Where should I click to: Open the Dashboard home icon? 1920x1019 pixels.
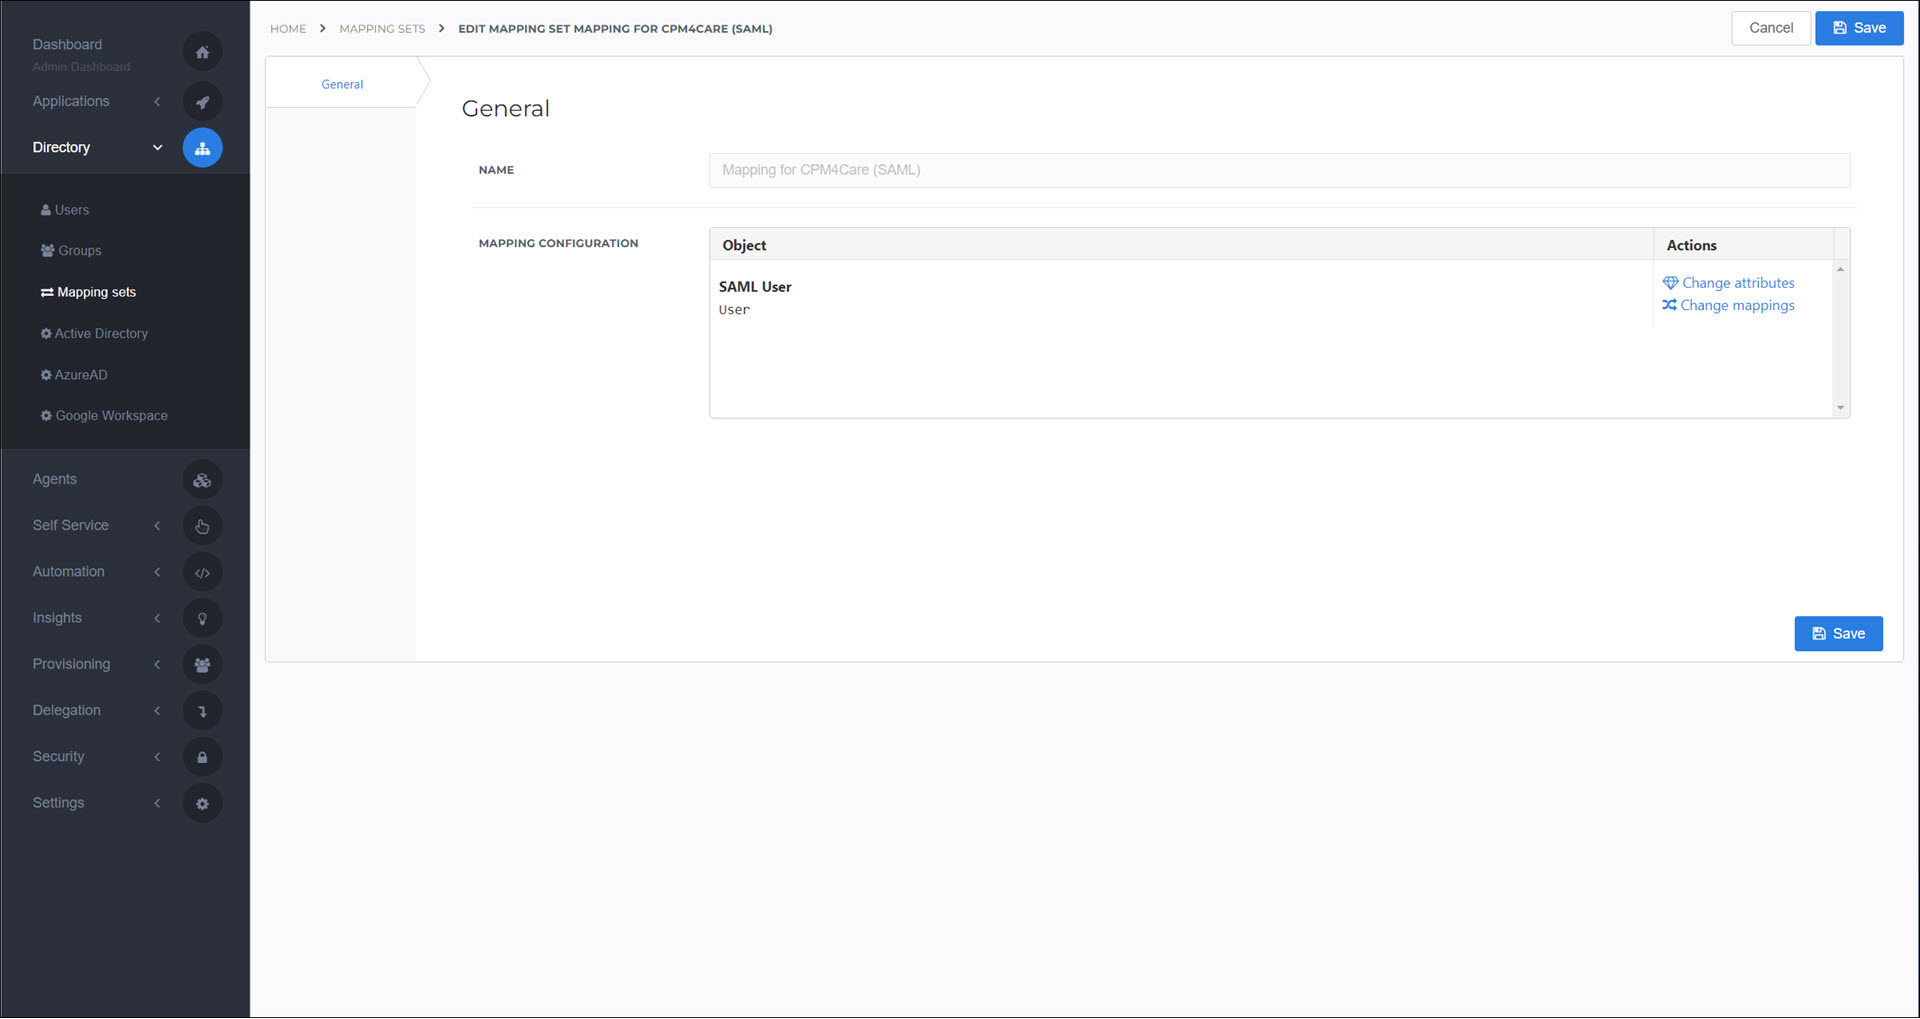click(x=202, y=52)
